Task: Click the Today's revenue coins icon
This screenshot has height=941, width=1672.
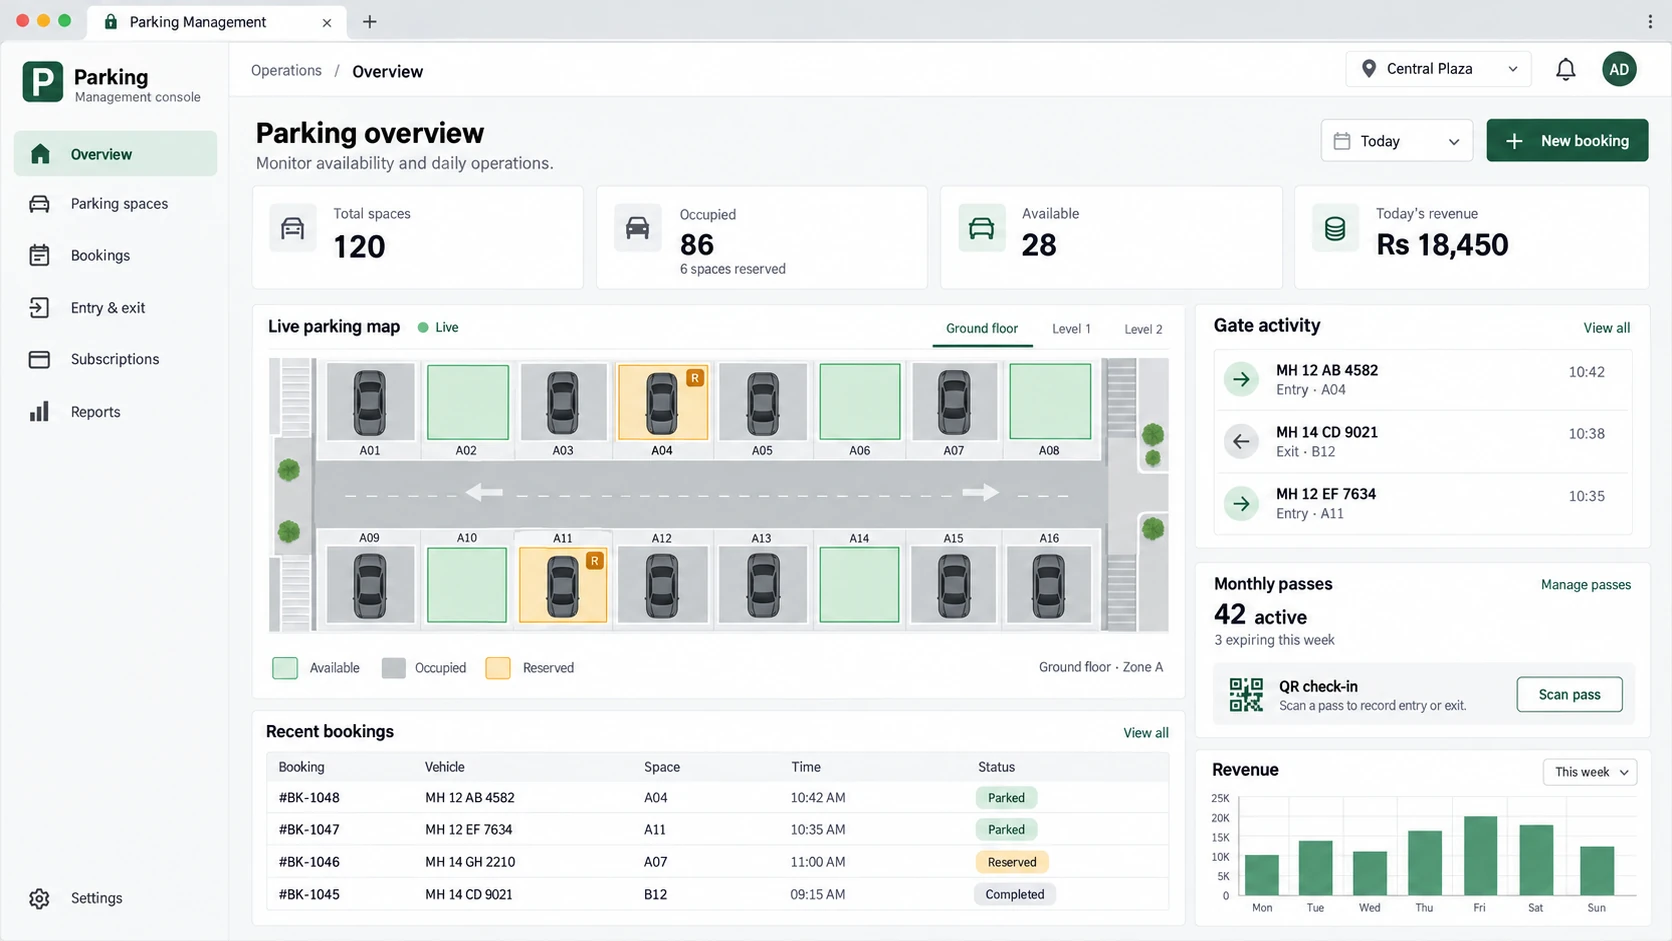Action: (x=1335, y=229)
